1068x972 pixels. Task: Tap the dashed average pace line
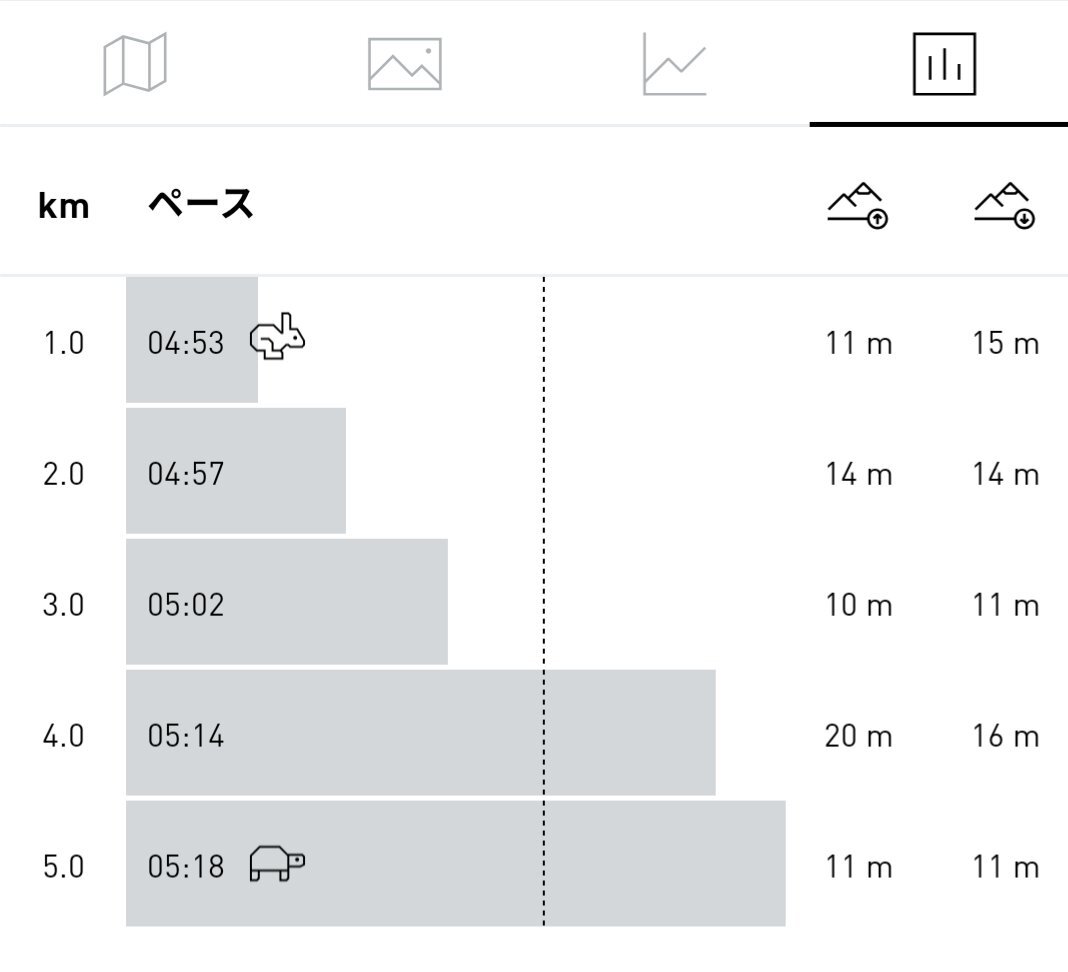pyautogui.click(x=544, y=601)
